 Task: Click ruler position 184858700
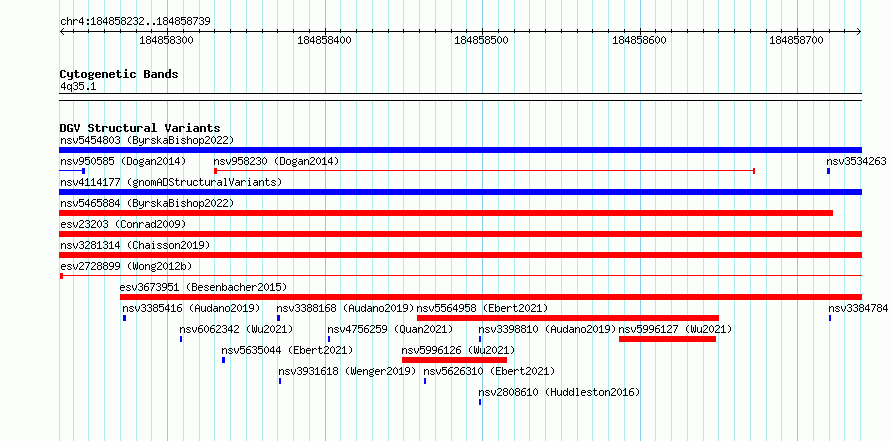[796, 40]
